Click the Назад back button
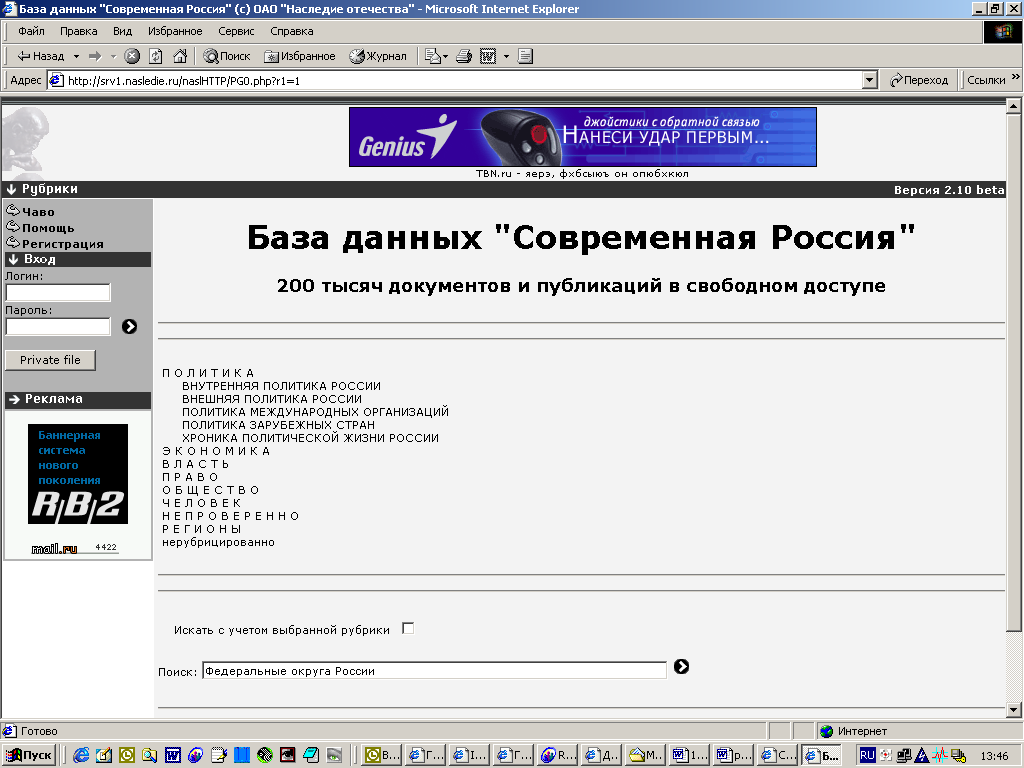This screenshot has width=1024, height=768. 40,56
